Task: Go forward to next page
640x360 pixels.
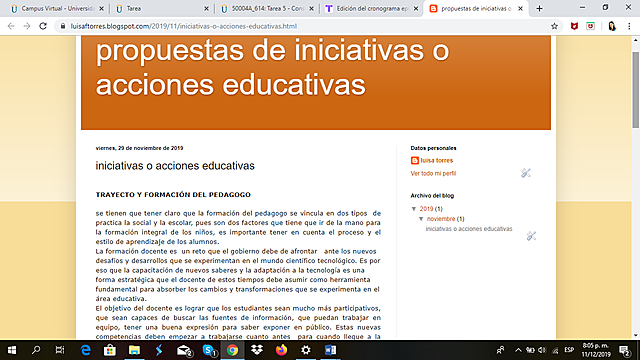Action: point(27,26)
